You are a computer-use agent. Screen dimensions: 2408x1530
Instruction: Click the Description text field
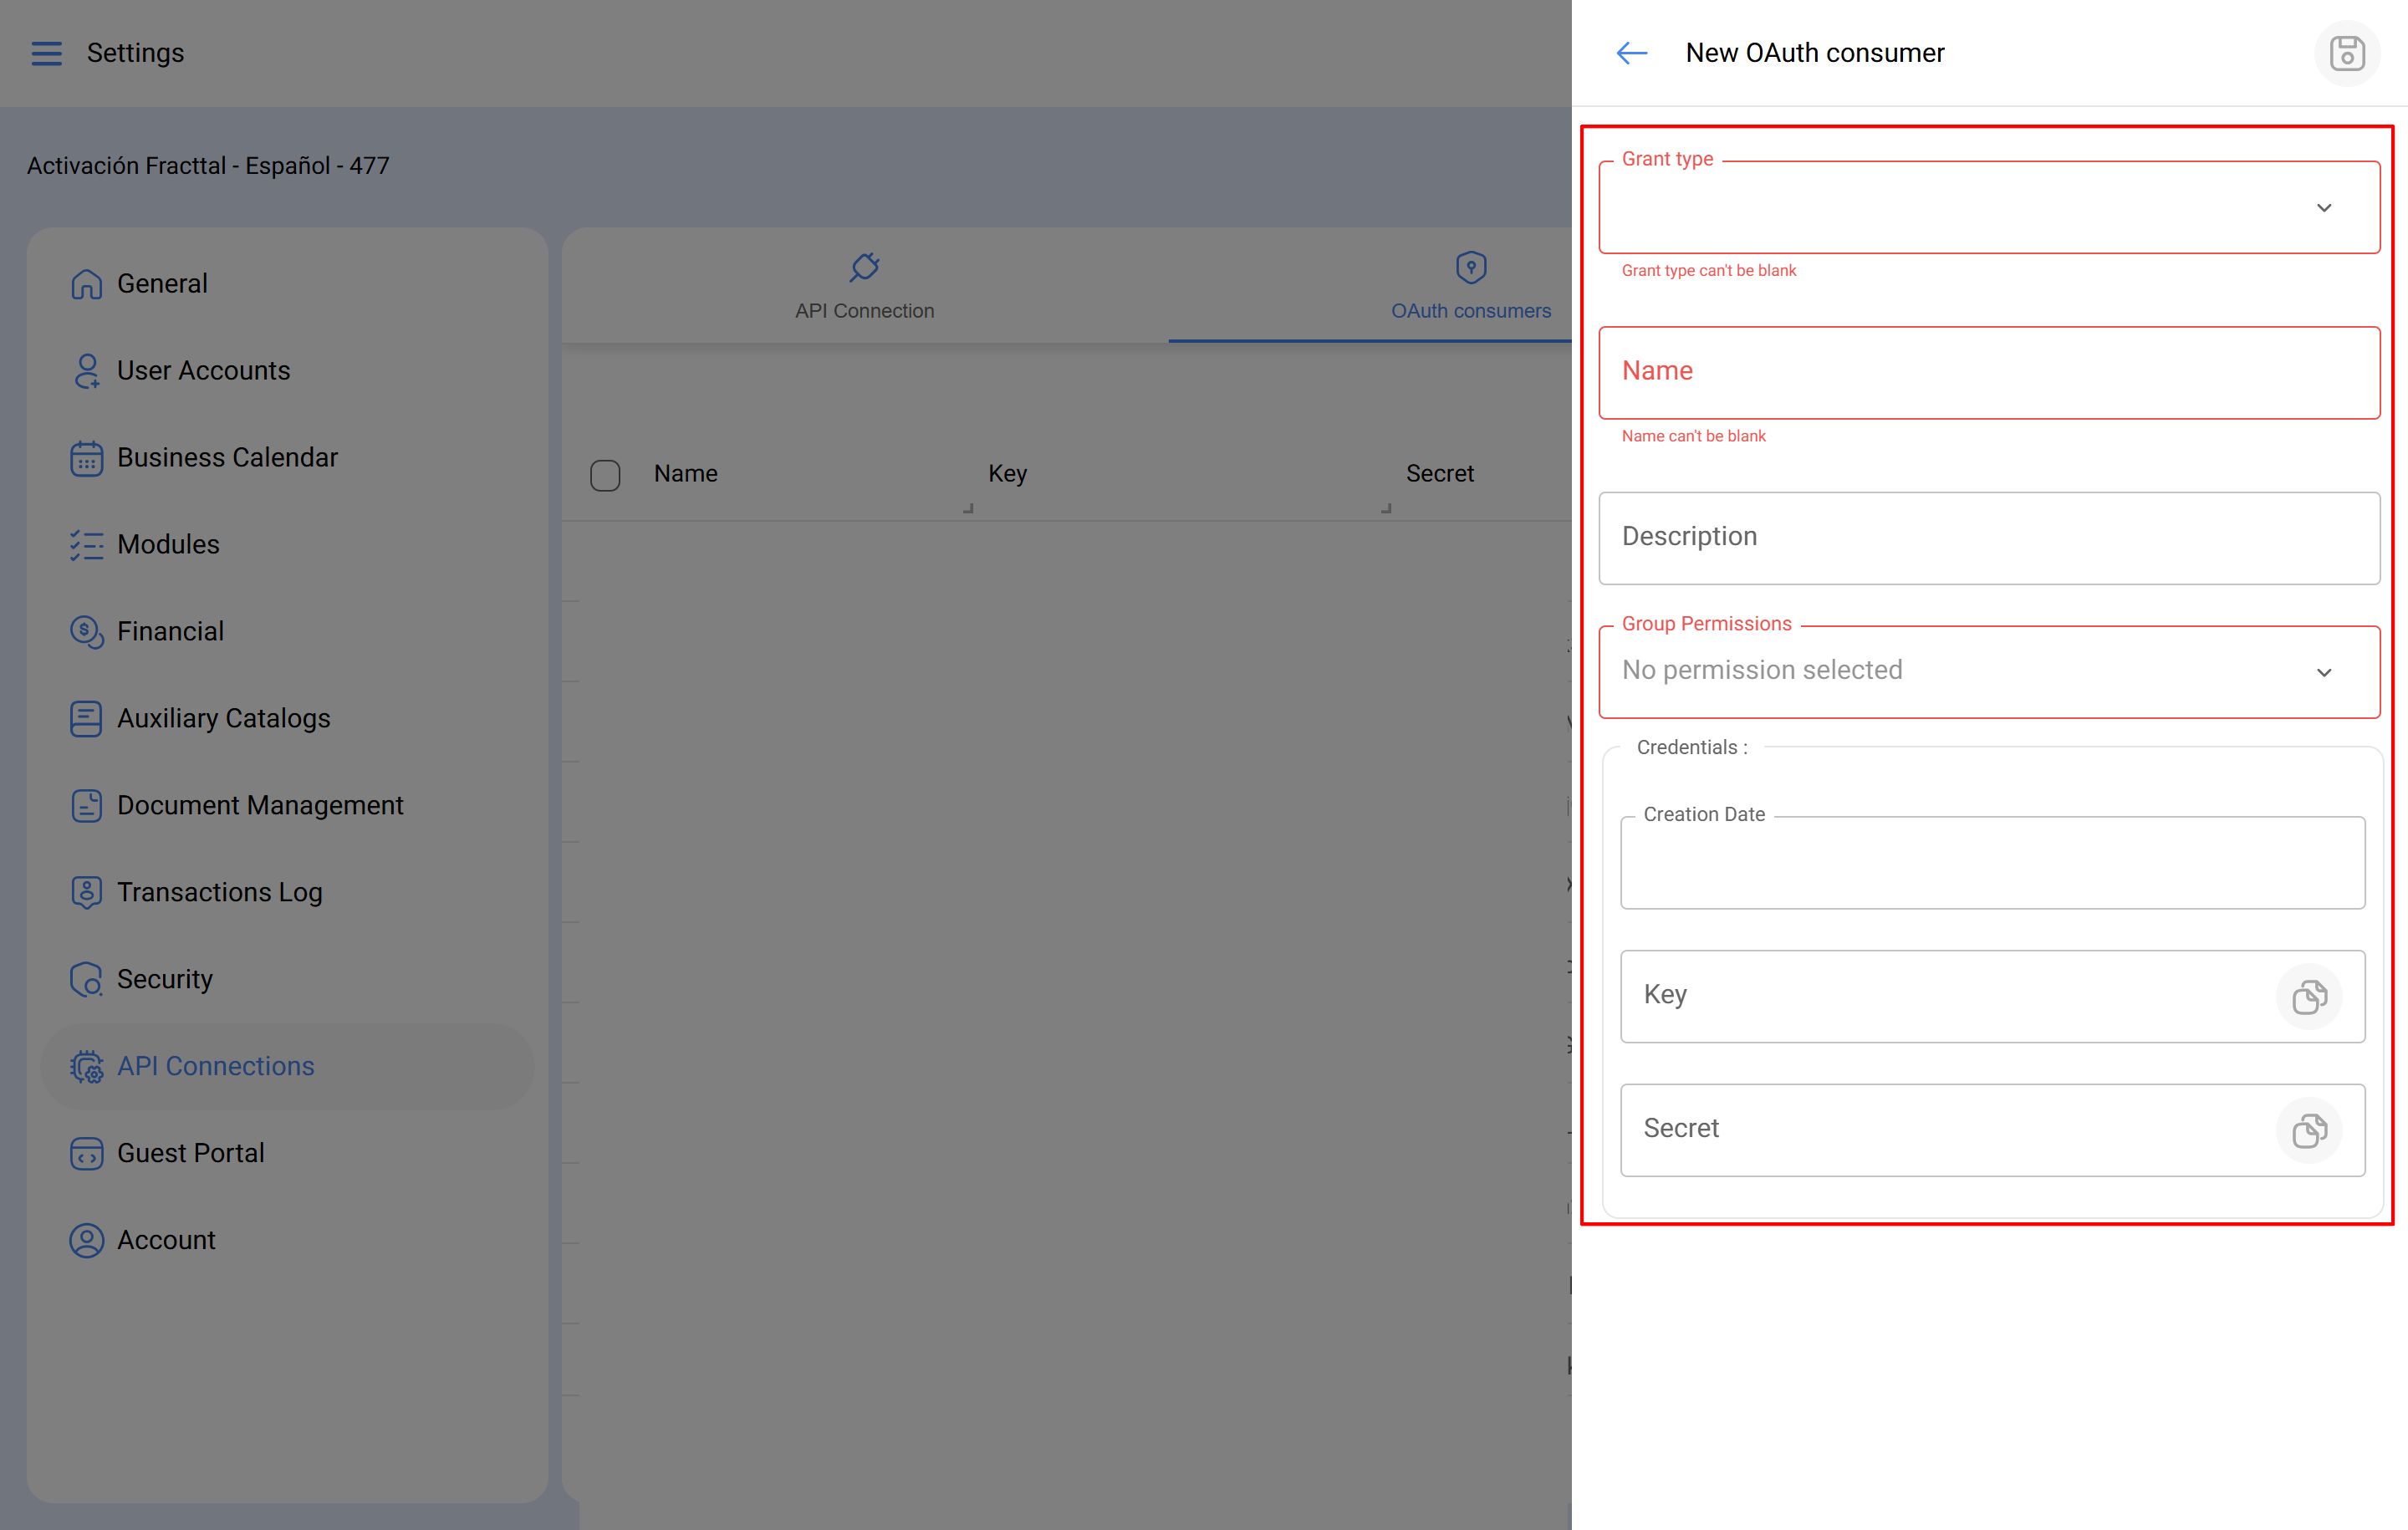pyautogui.click(x=1988, y=537)
